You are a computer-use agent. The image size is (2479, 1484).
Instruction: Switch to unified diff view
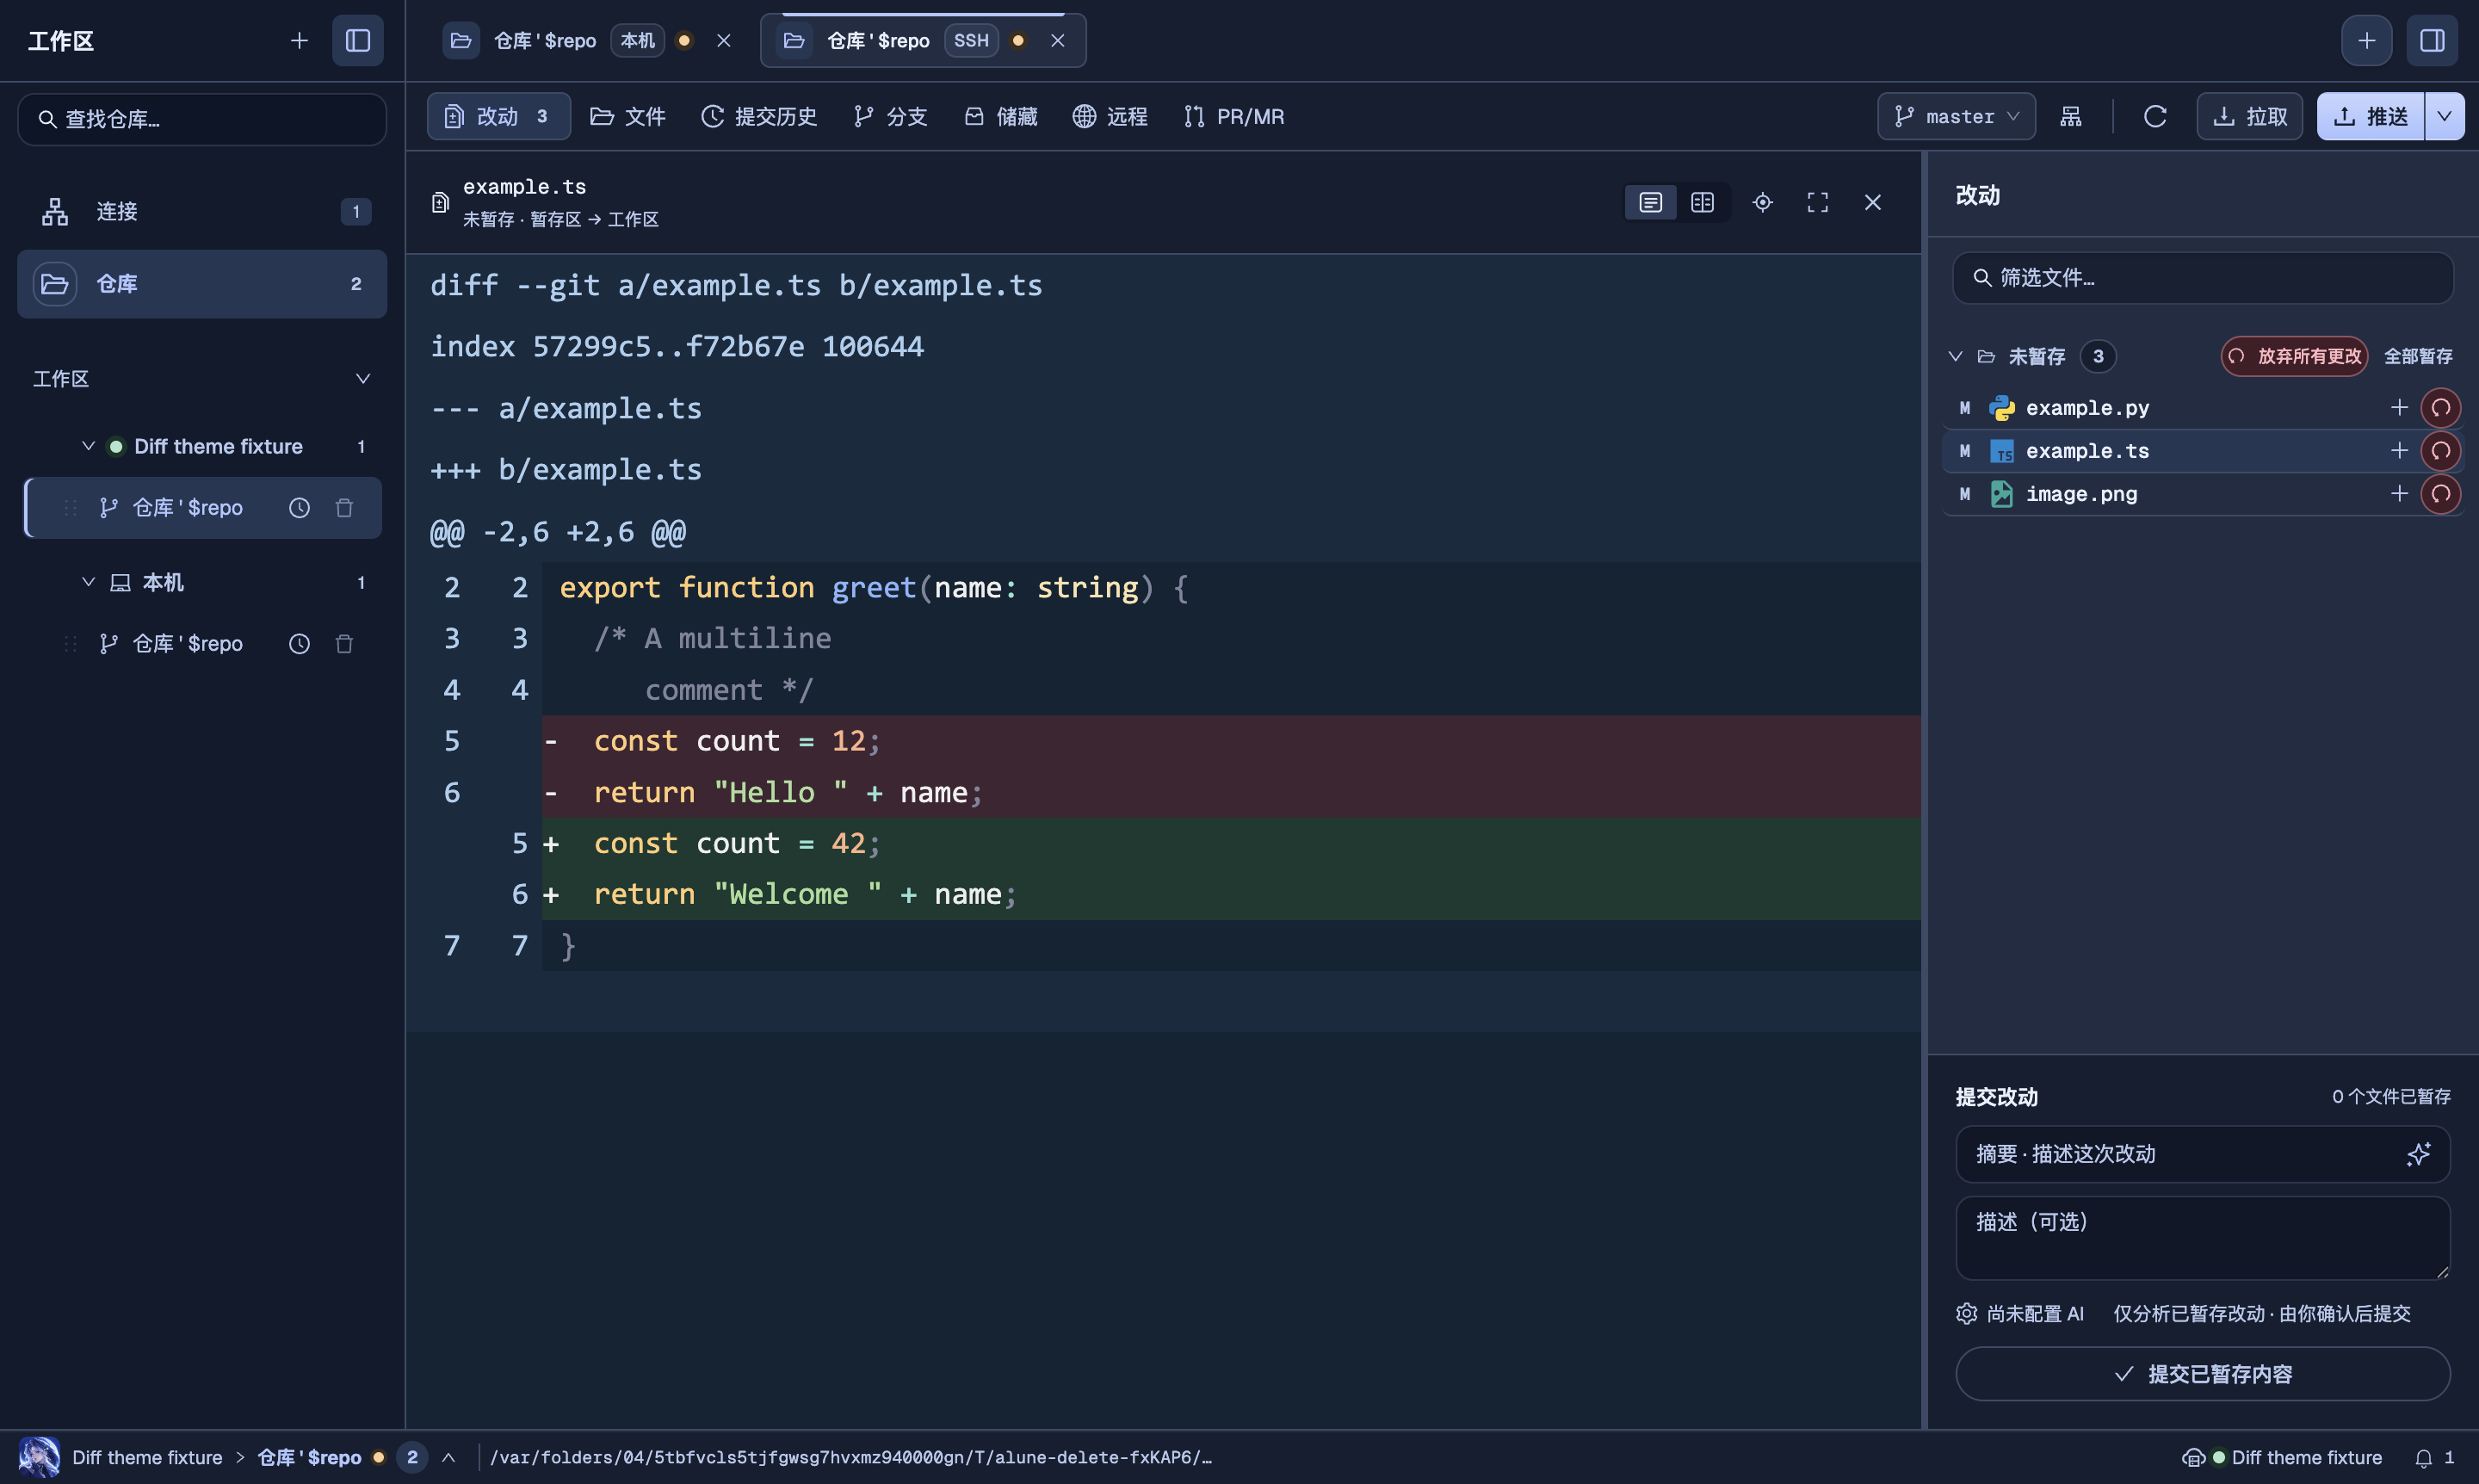point(1650,203)
